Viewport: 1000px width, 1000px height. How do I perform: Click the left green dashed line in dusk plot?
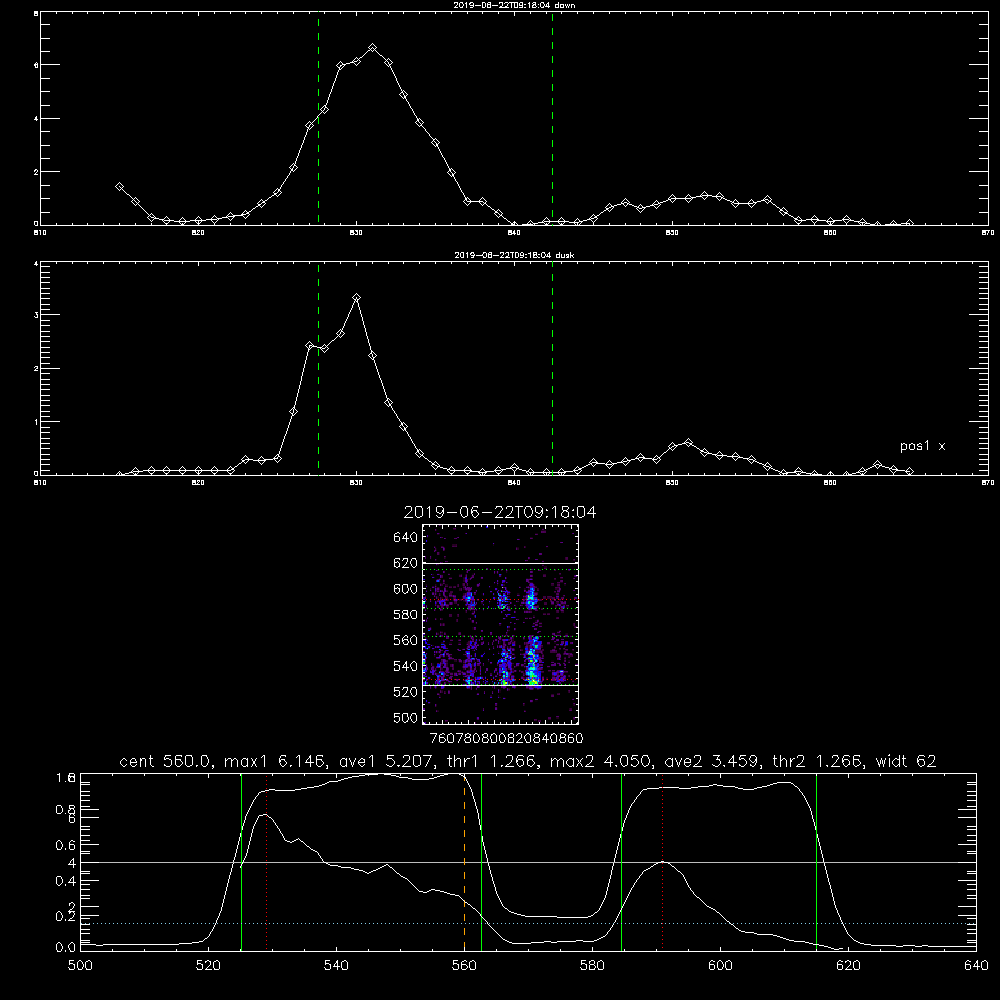318,368
